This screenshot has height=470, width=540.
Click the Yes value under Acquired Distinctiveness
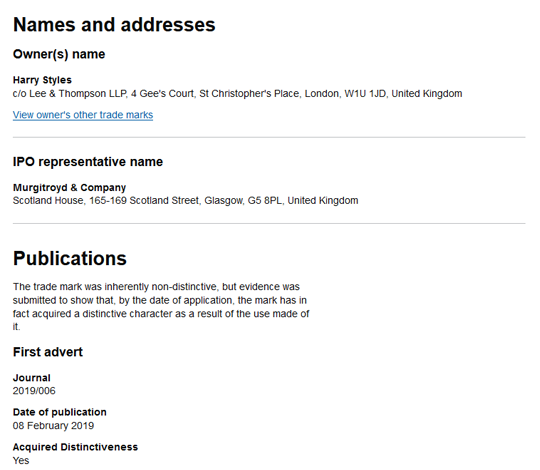coord(21,460)
